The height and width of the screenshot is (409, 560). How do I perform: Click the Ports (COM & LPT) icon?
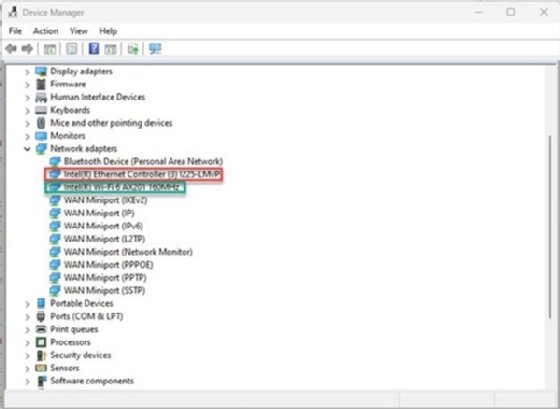41,316
